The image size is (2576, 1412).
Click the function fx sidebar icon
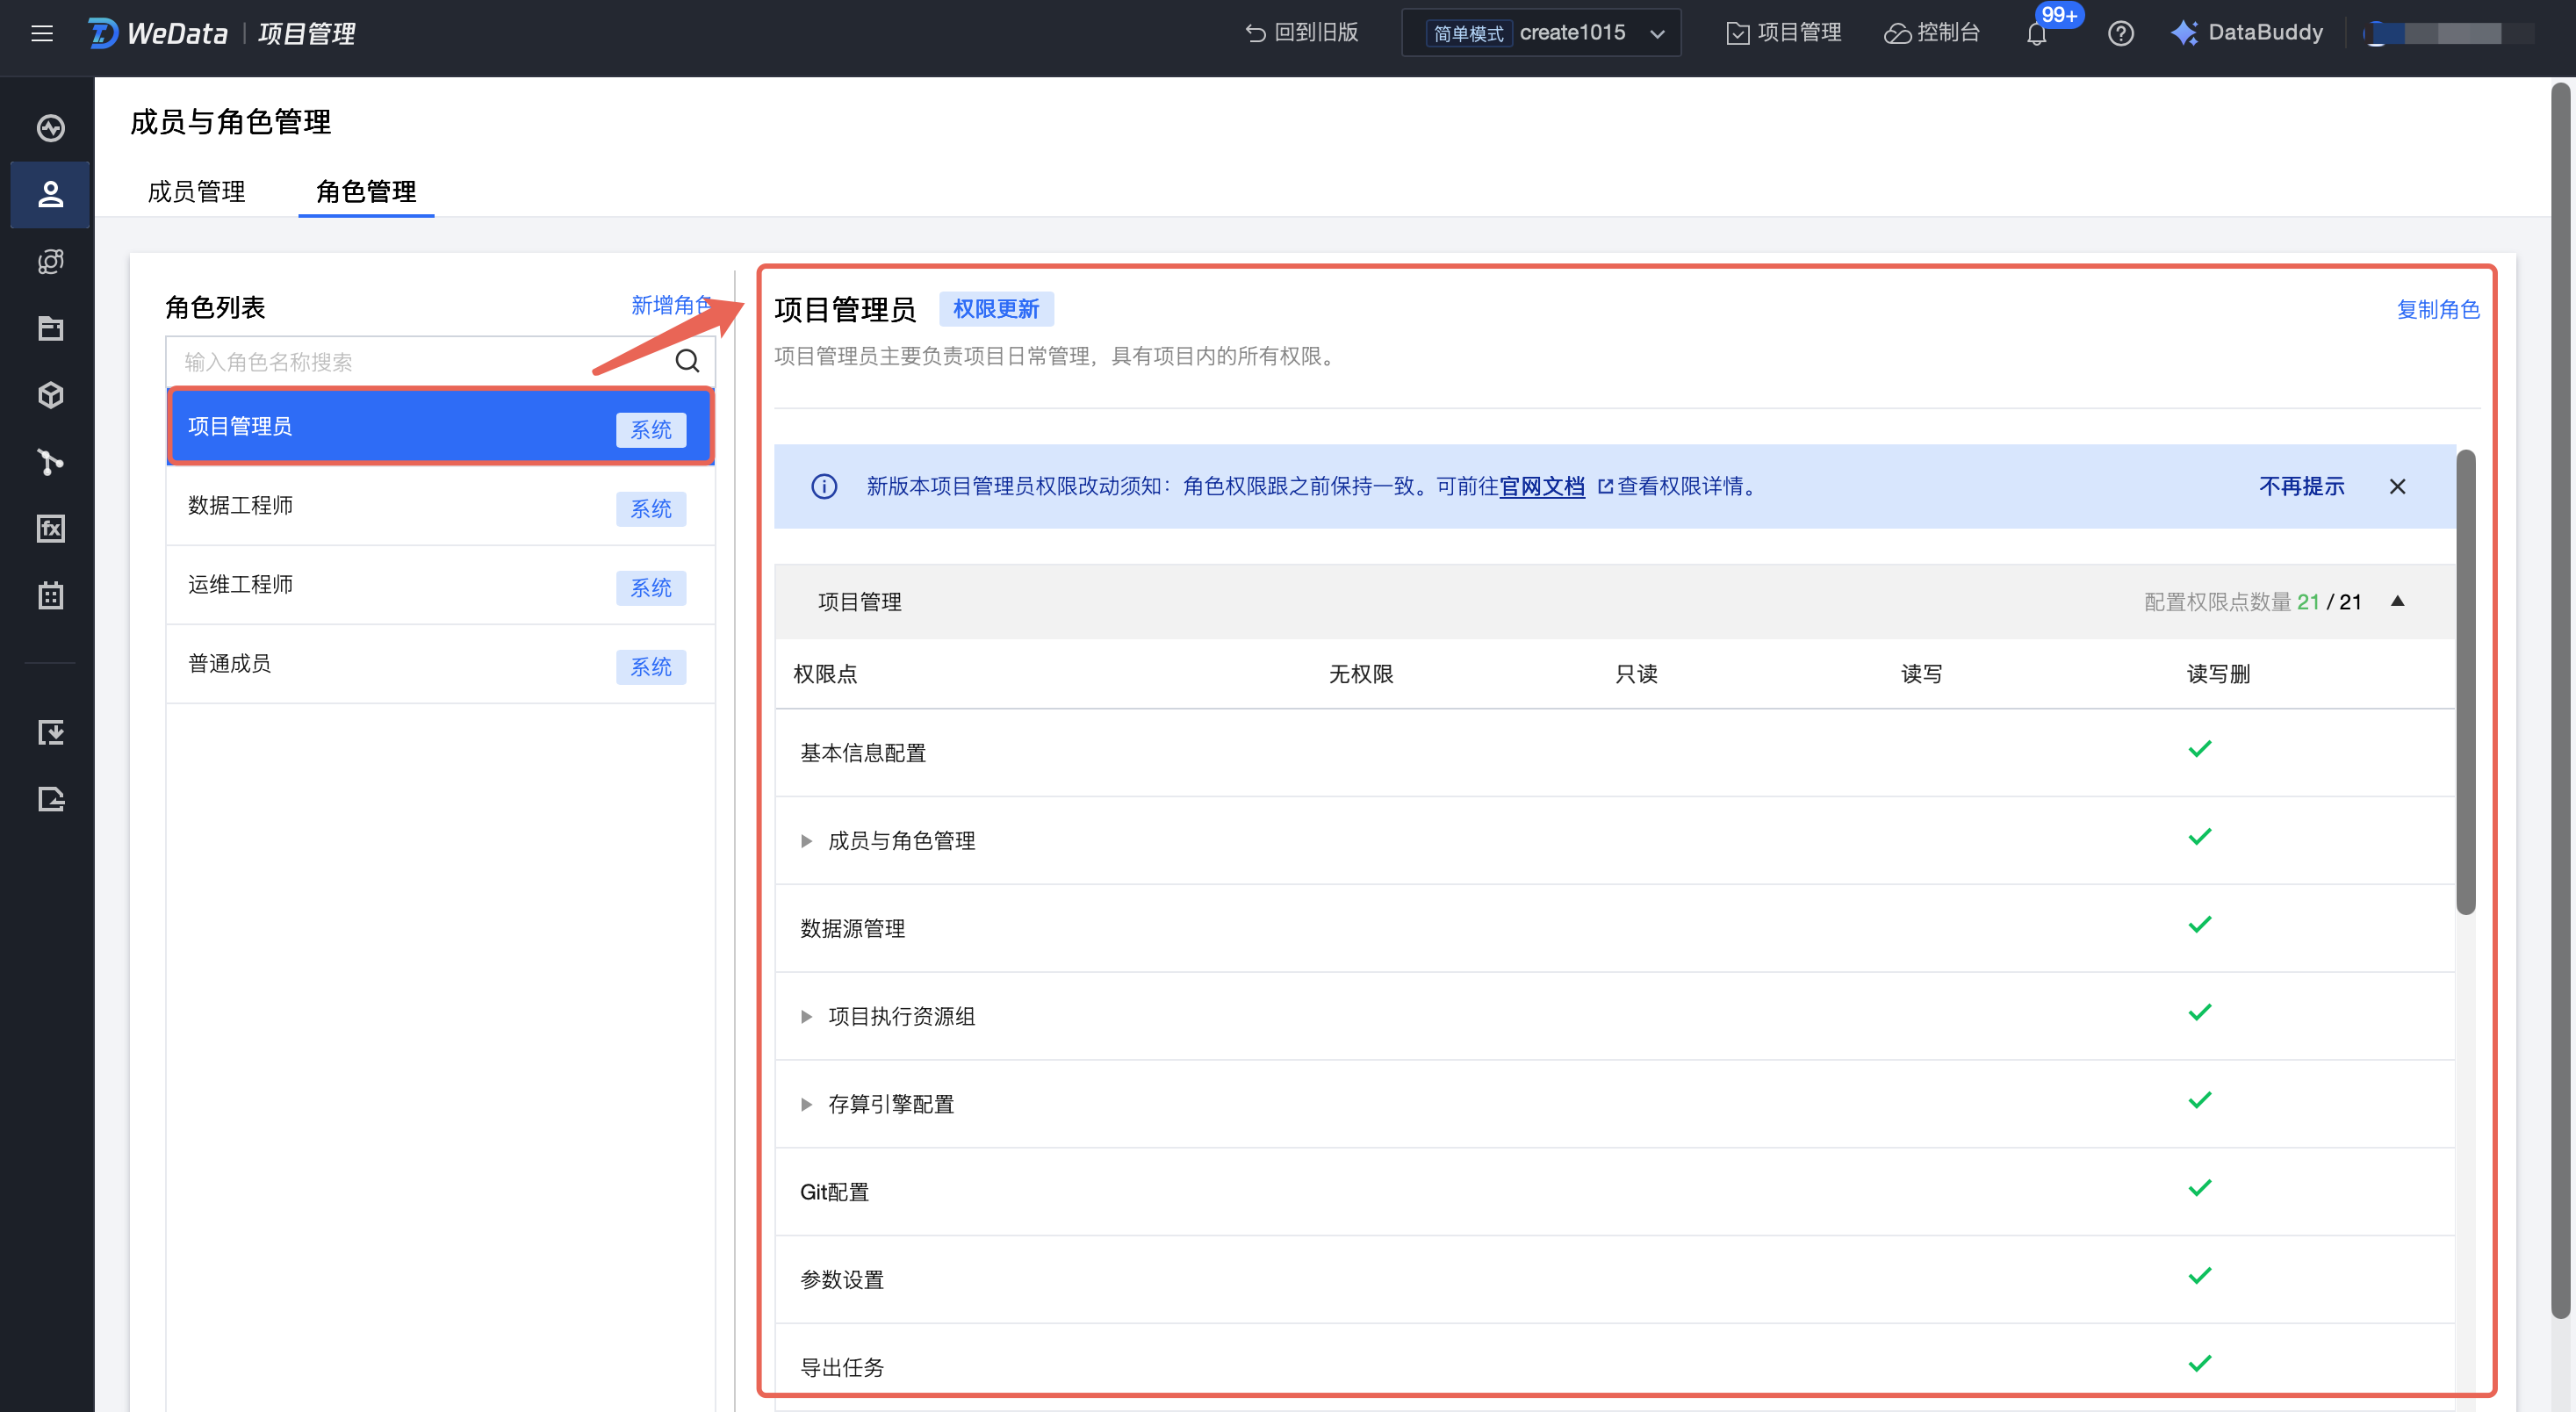(x=50, y=528)
